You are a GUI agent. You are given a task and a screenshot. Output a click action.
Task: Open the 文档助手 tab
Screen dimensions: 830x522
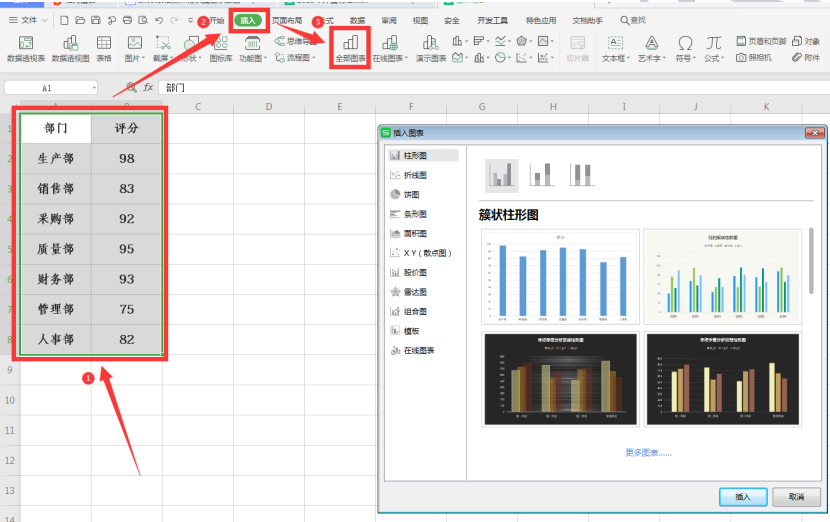pos(588,21)
